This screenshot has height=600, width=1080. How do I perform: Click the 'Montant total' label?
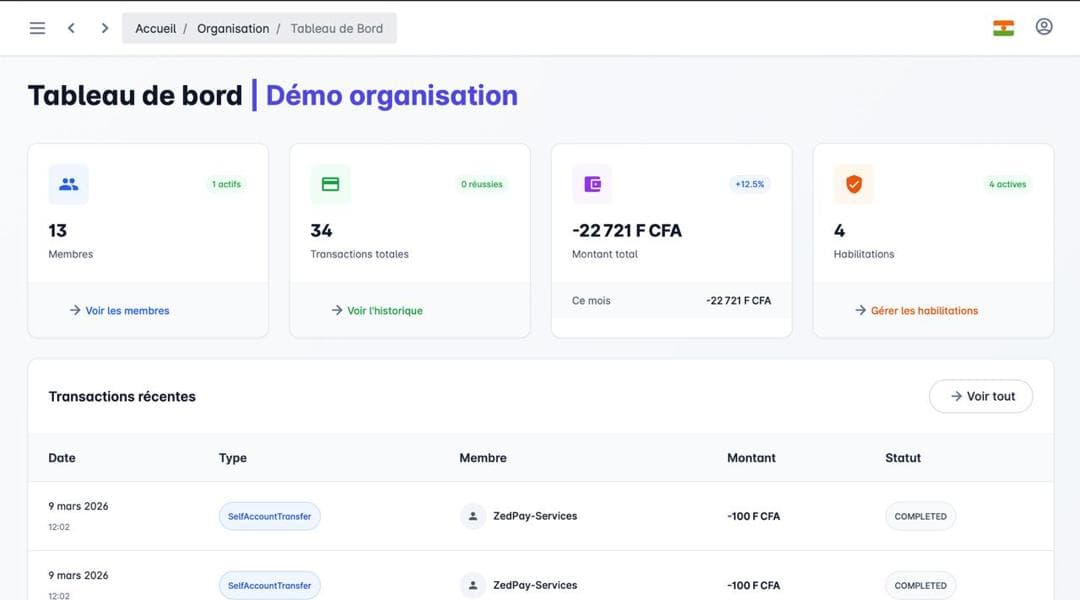tap(605, 254)
